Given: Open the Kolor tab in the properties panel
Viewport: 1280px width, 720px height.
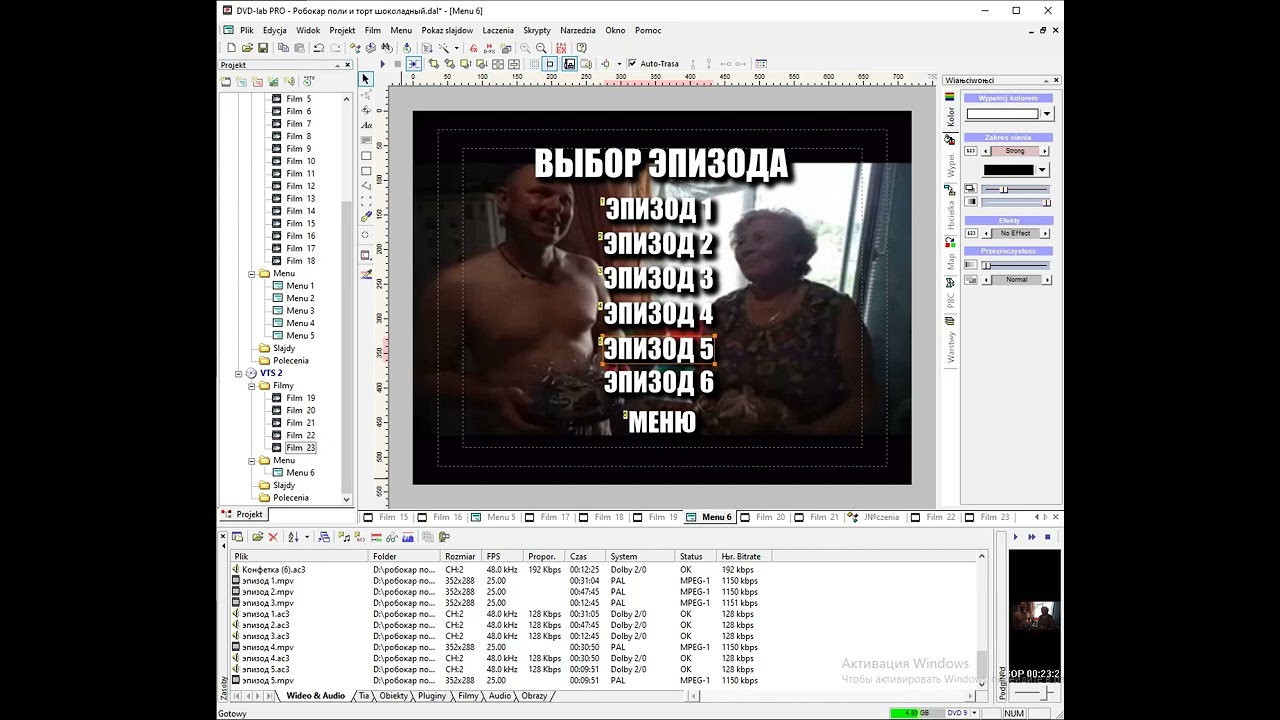Looking at the screenshot, I should [x=950, y=110].
